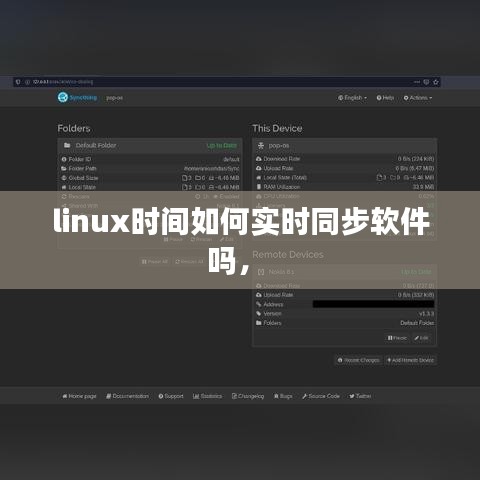Click the Syncthing logo in the navbar
This screenshot has height=480, width=480.
(77, 97)
